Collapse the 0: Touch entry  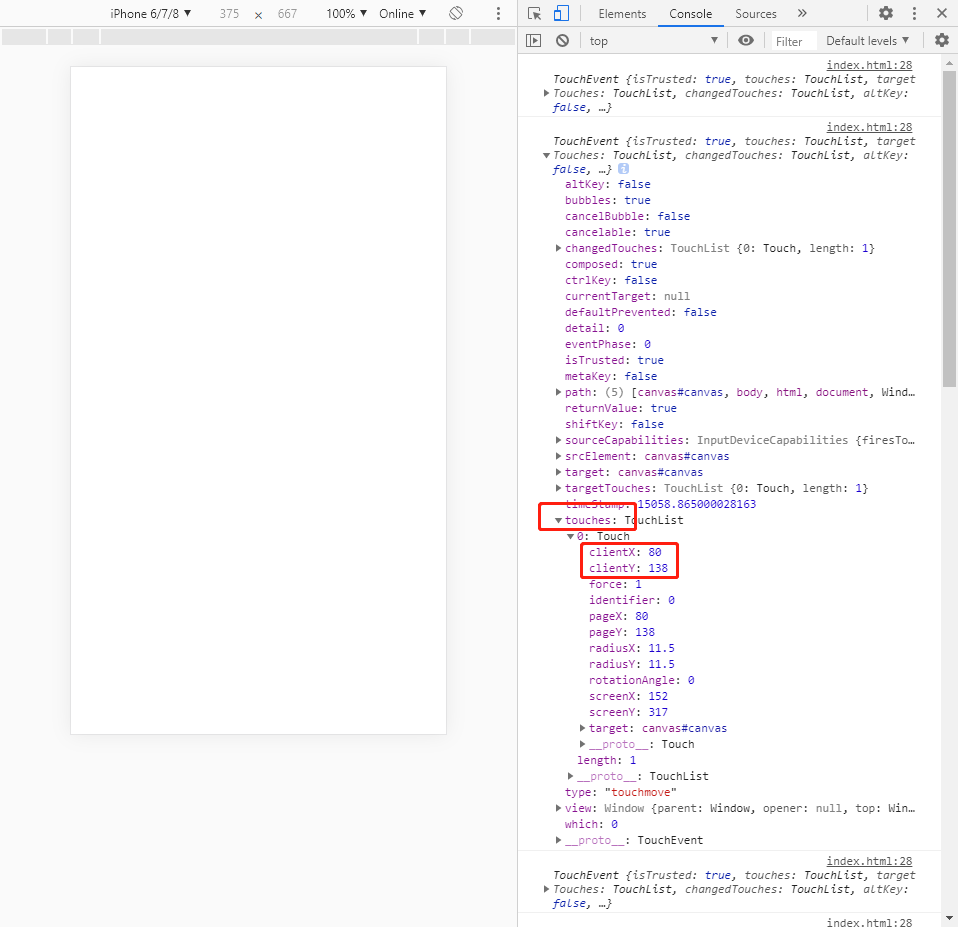click(571, 536)
